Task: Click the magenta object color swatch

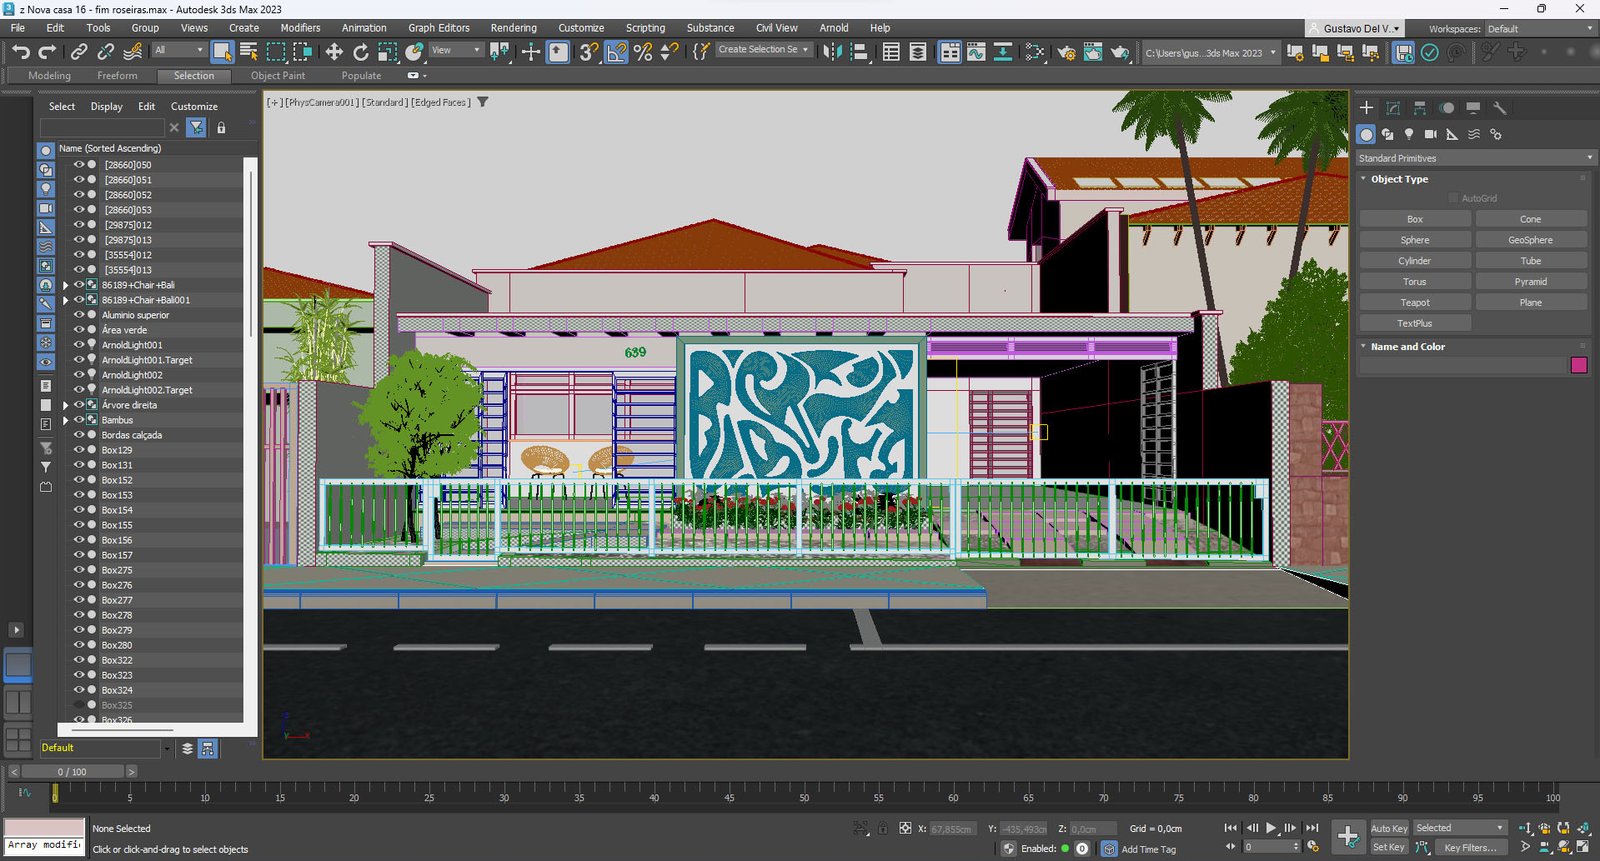Action: (x=1579, y=365)
